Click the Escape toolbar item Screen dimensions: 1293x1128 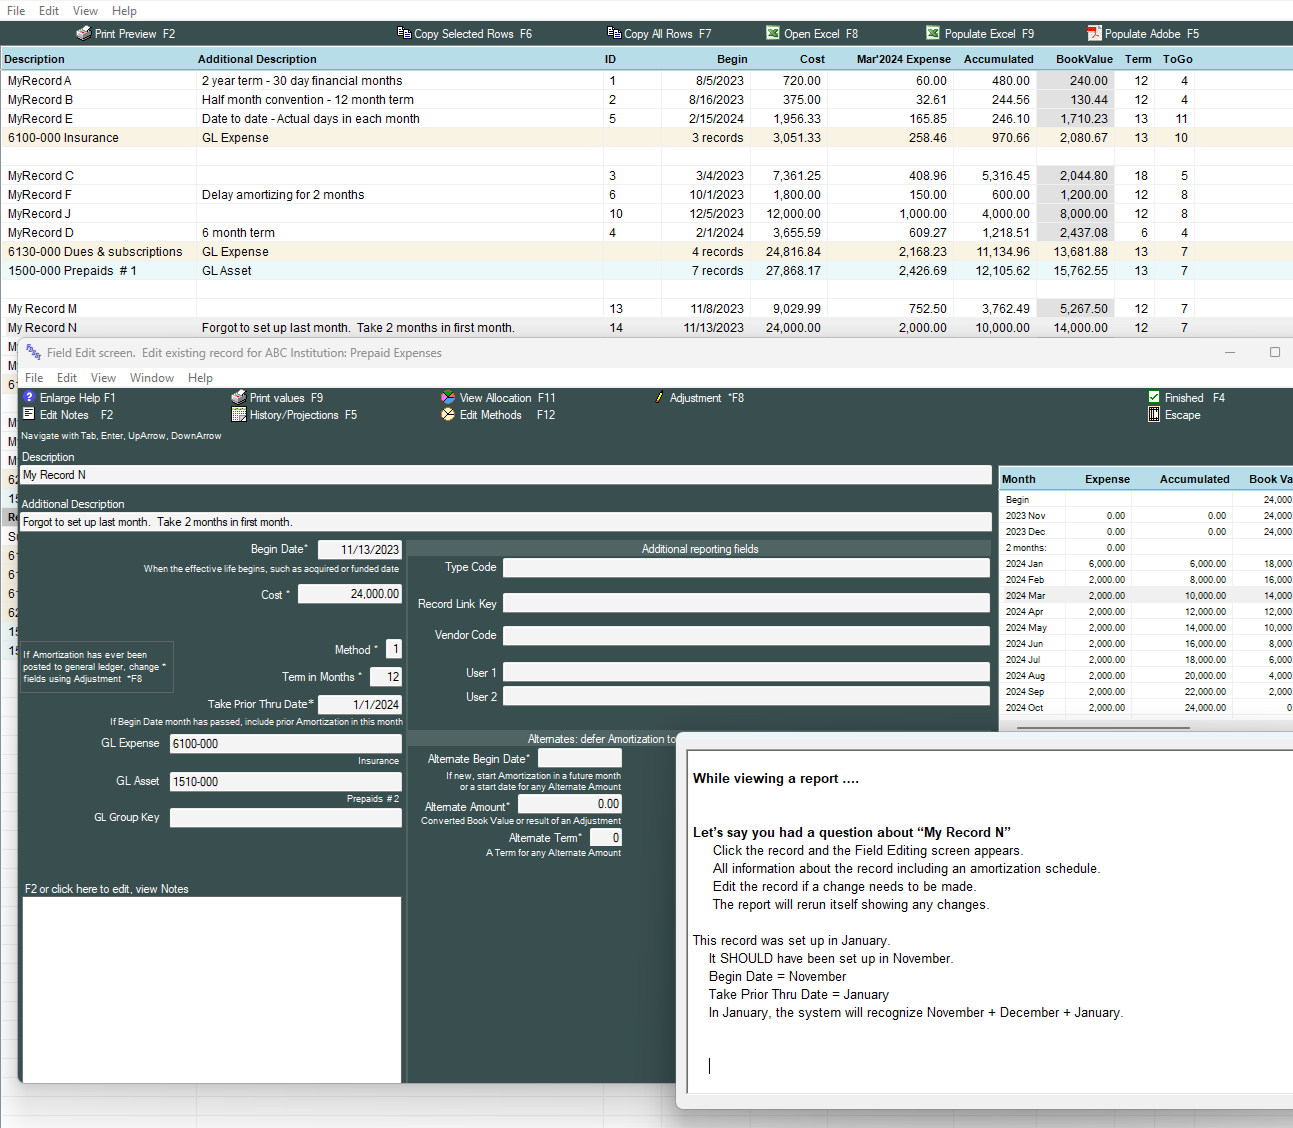pos(1174,415)
